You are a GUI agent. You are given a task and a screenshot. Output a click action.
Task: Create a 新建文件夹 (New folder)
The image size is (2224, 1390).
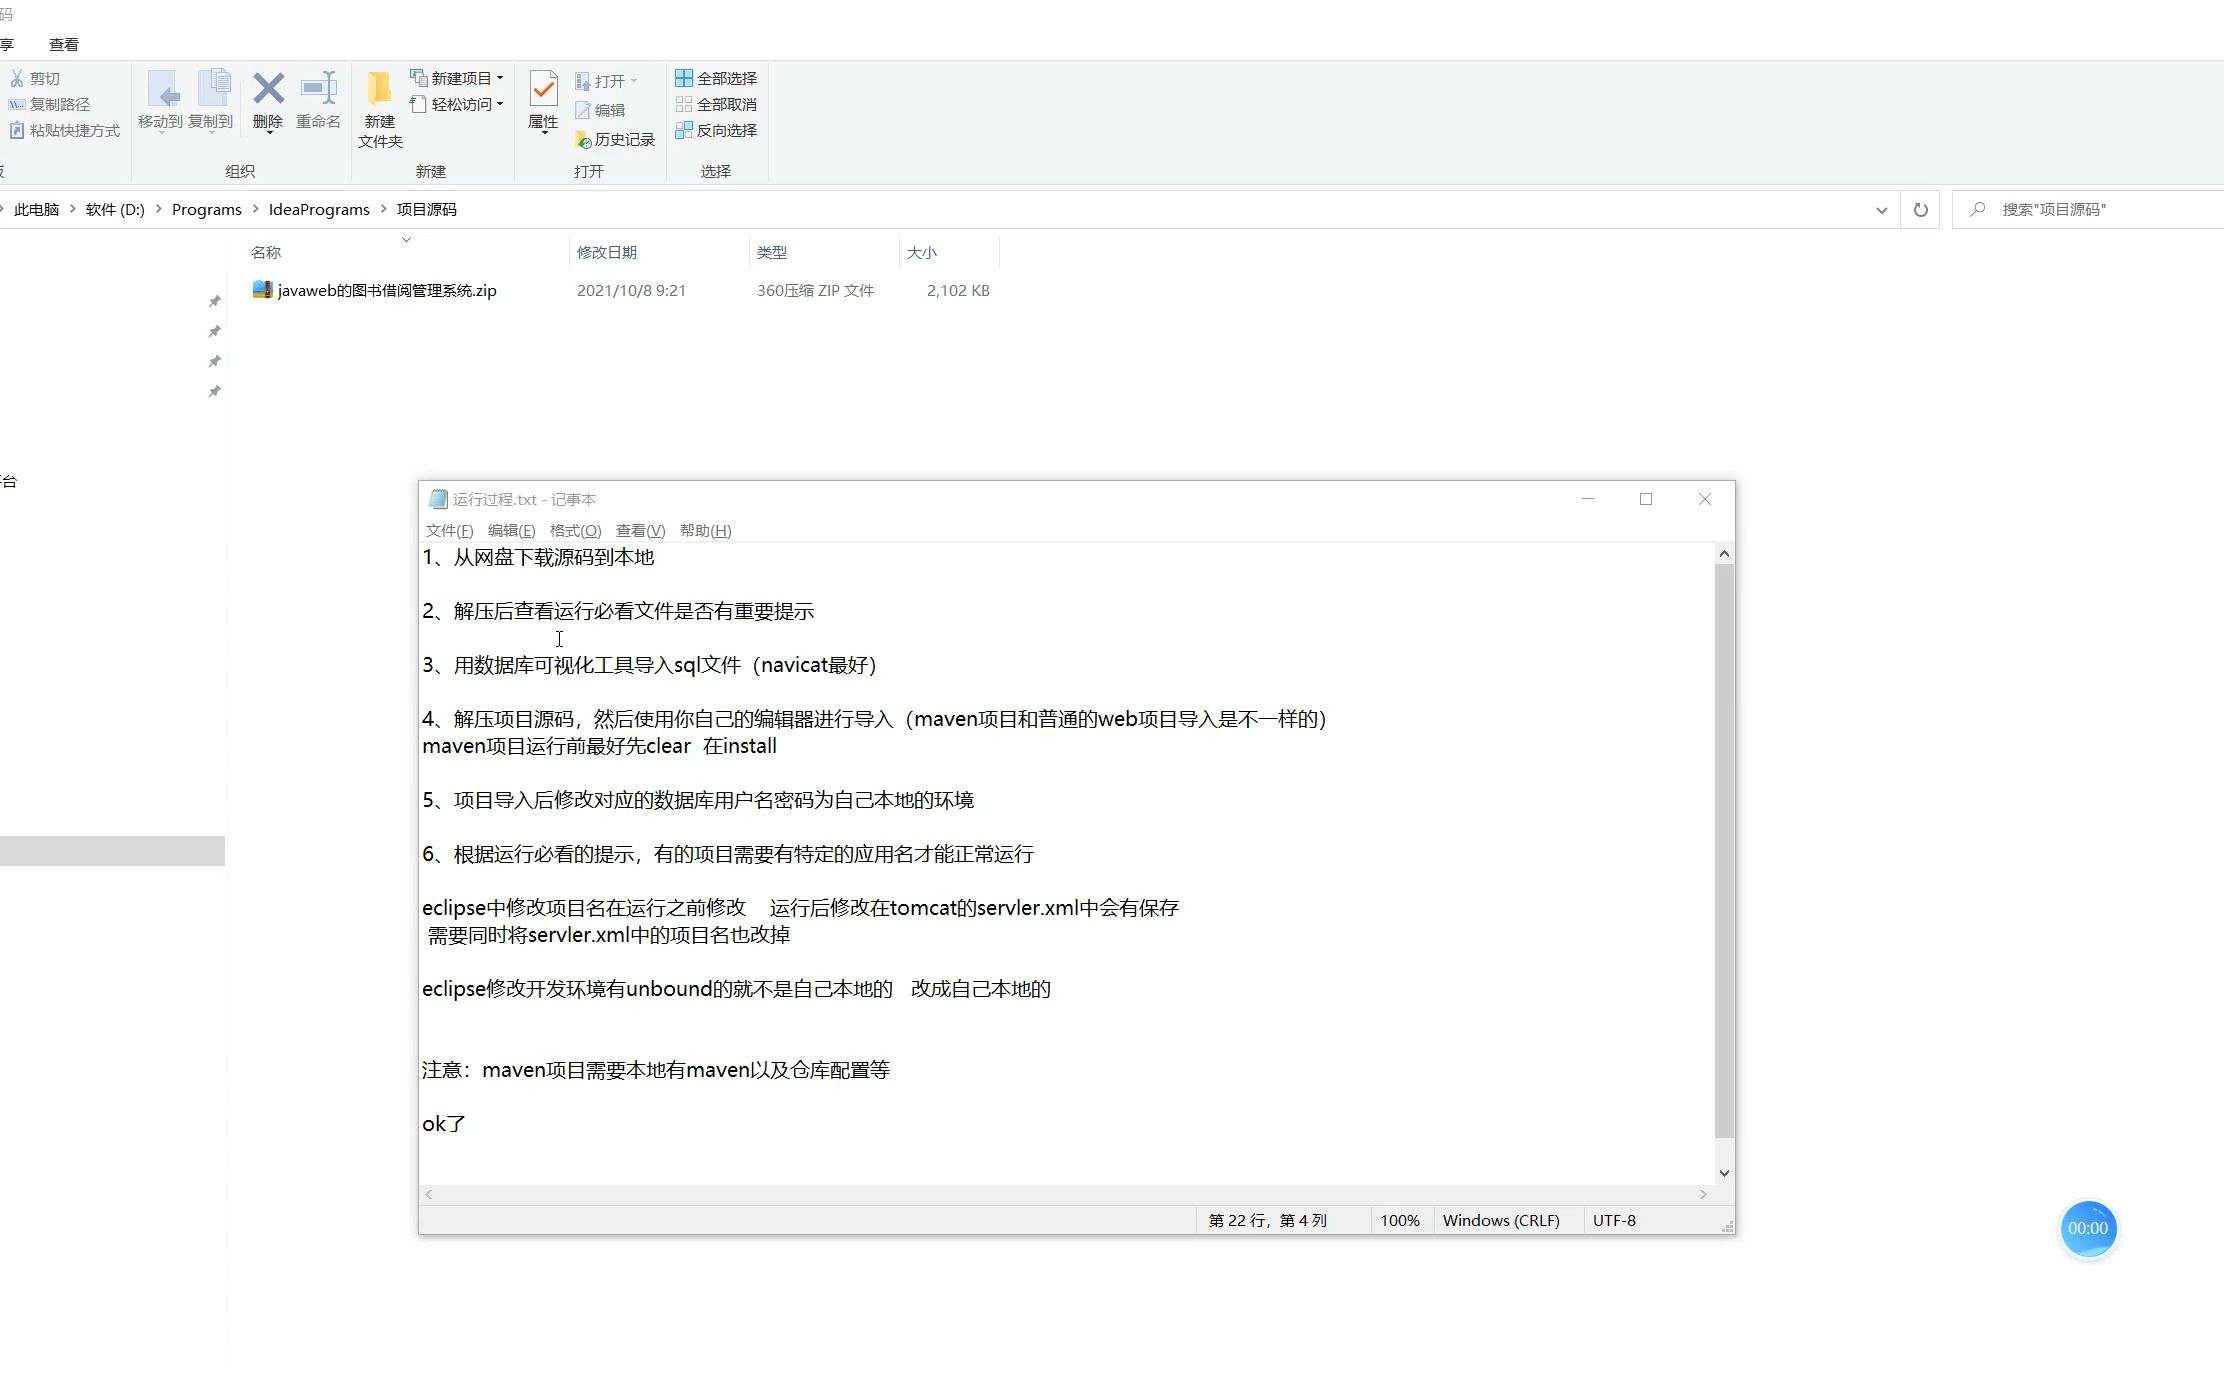pos(379,105)
